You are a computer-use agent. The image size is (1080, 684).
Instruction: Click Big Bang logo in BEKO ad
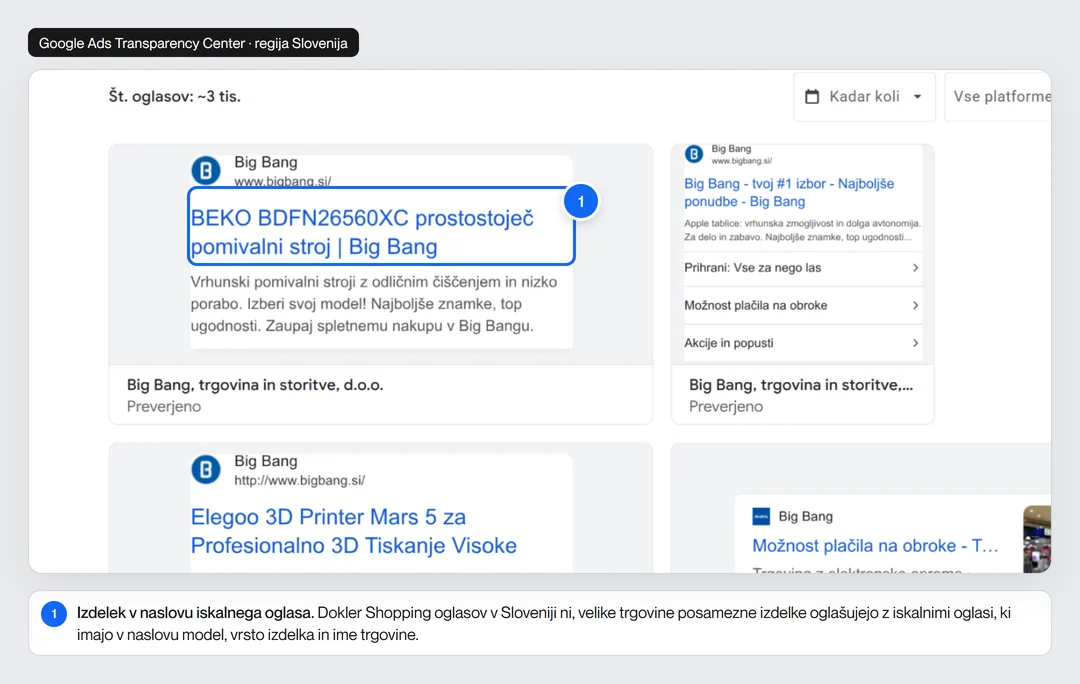tap(206, 170)
